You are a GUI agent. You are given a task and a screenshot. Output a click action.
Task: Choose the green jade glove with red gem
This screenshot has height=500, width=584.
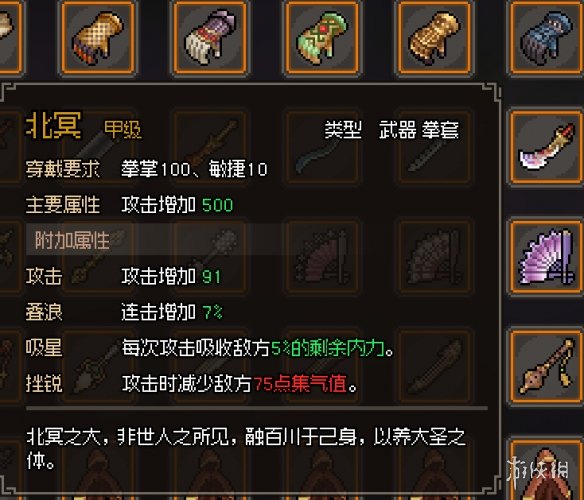pyautogui.click(x=322, y=38)
